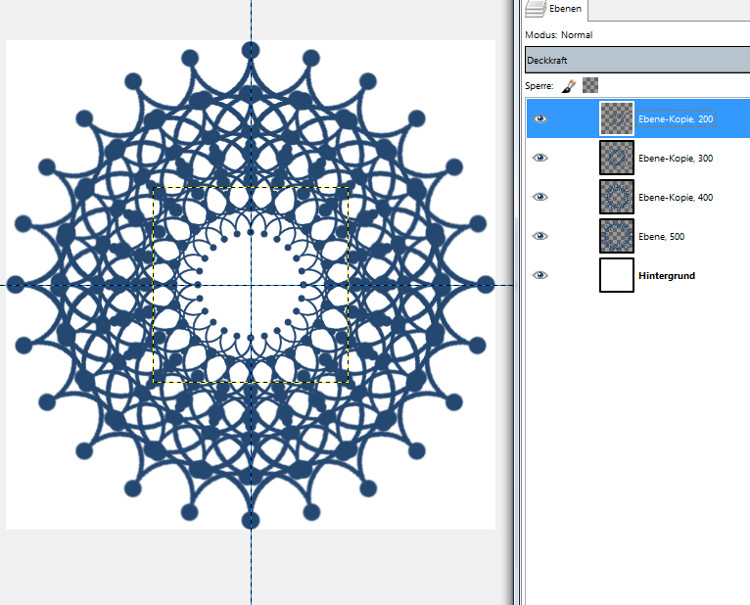Screen dimensions: 750x605
Task: Select the layer named Hintergrund
Action: (x=666, y=275)
